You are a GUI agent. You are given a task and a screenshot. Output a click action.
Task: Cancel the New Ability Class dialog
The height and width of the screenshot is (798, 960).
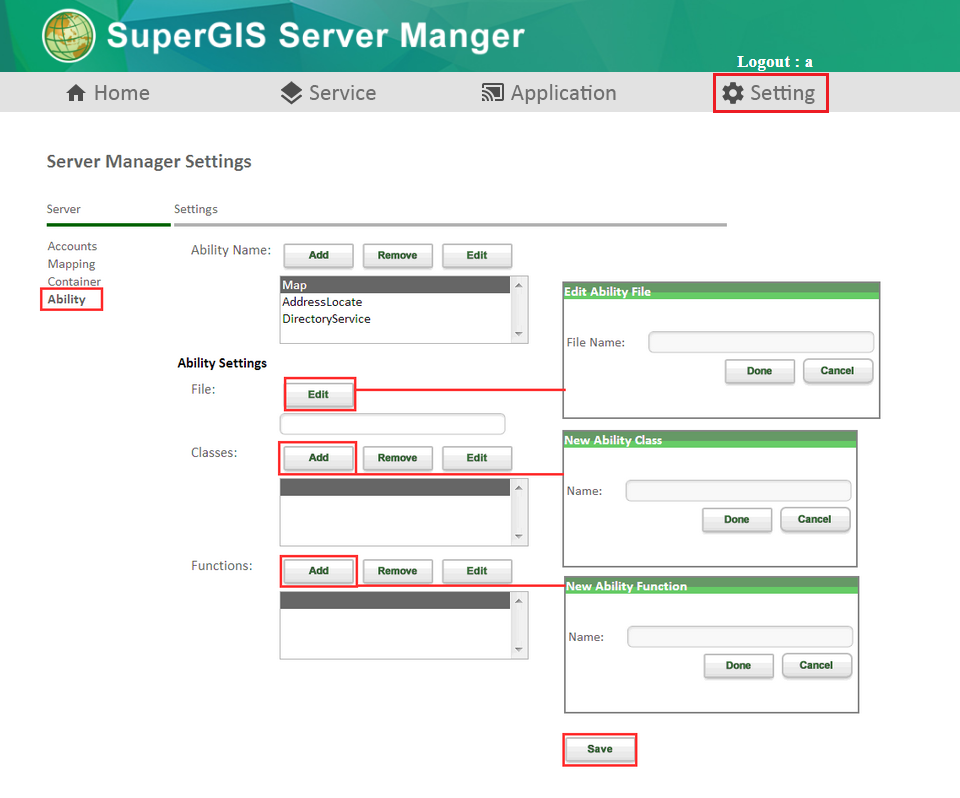tap(814, 519)
